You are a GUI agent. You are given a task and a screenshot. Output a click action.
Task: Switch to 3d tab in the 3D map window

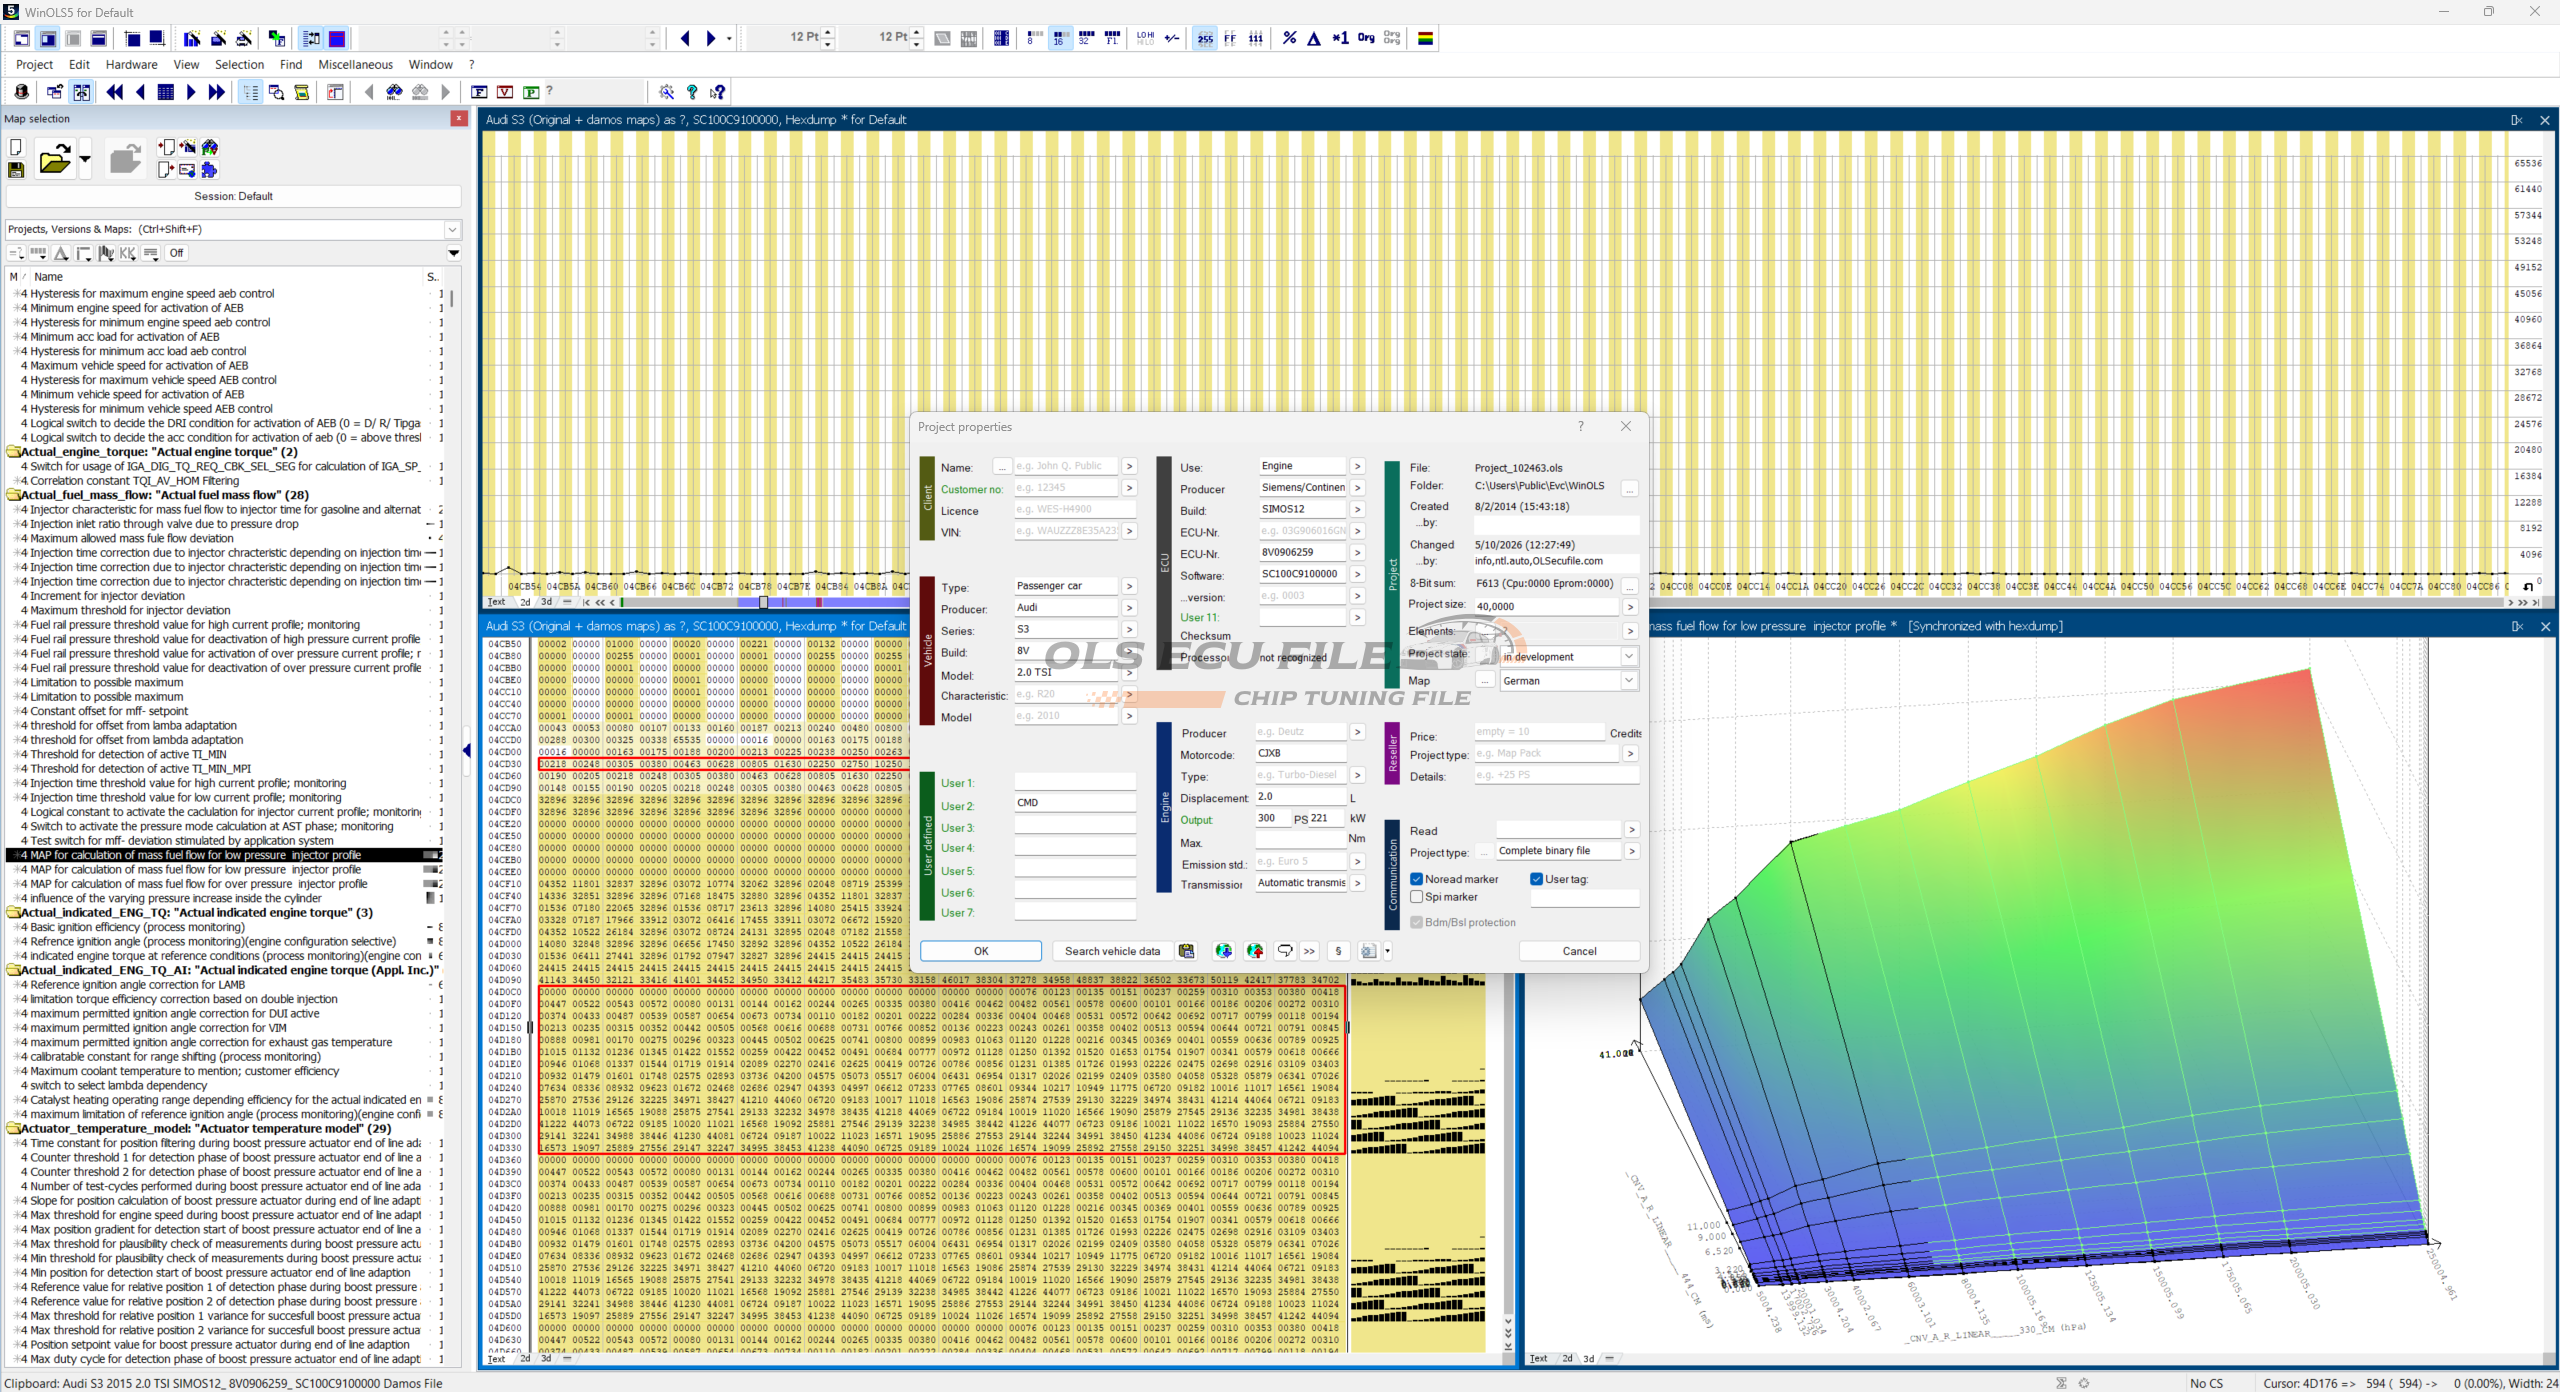point(1588,1358)
